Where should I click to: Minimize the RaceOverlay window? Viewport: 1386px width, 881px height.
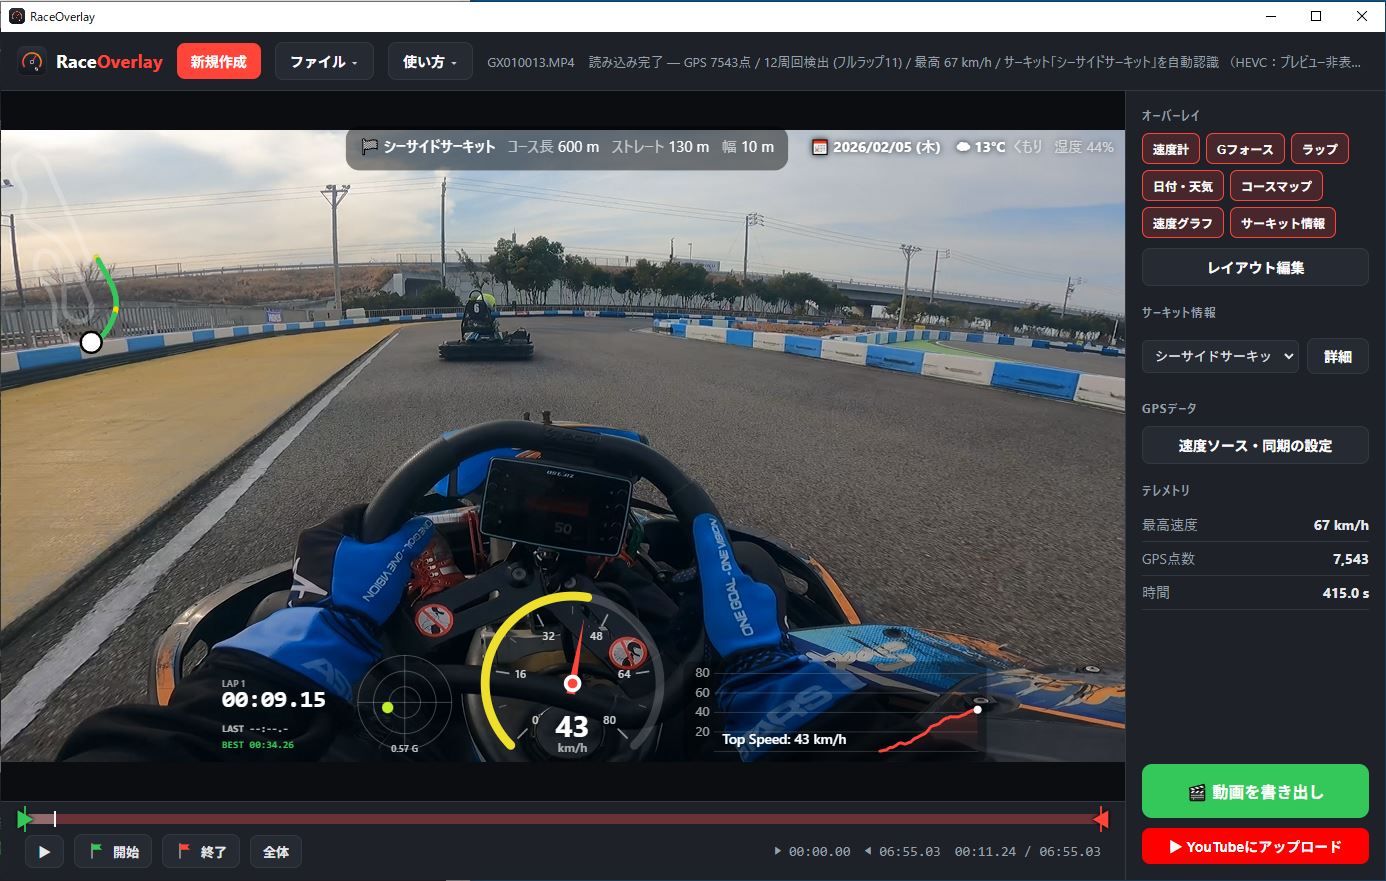[x=1270, y=16]
